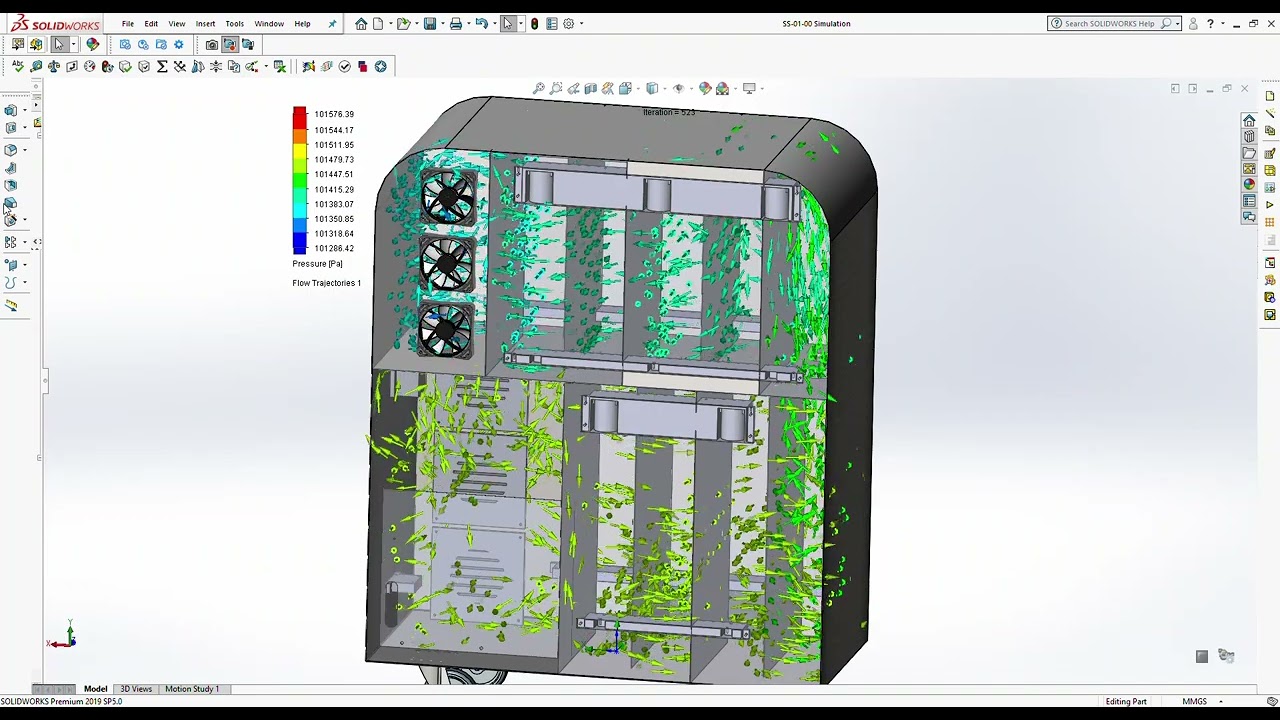Open the View menu
This screenshot has height=720, width=1280.
pos(177,24)
